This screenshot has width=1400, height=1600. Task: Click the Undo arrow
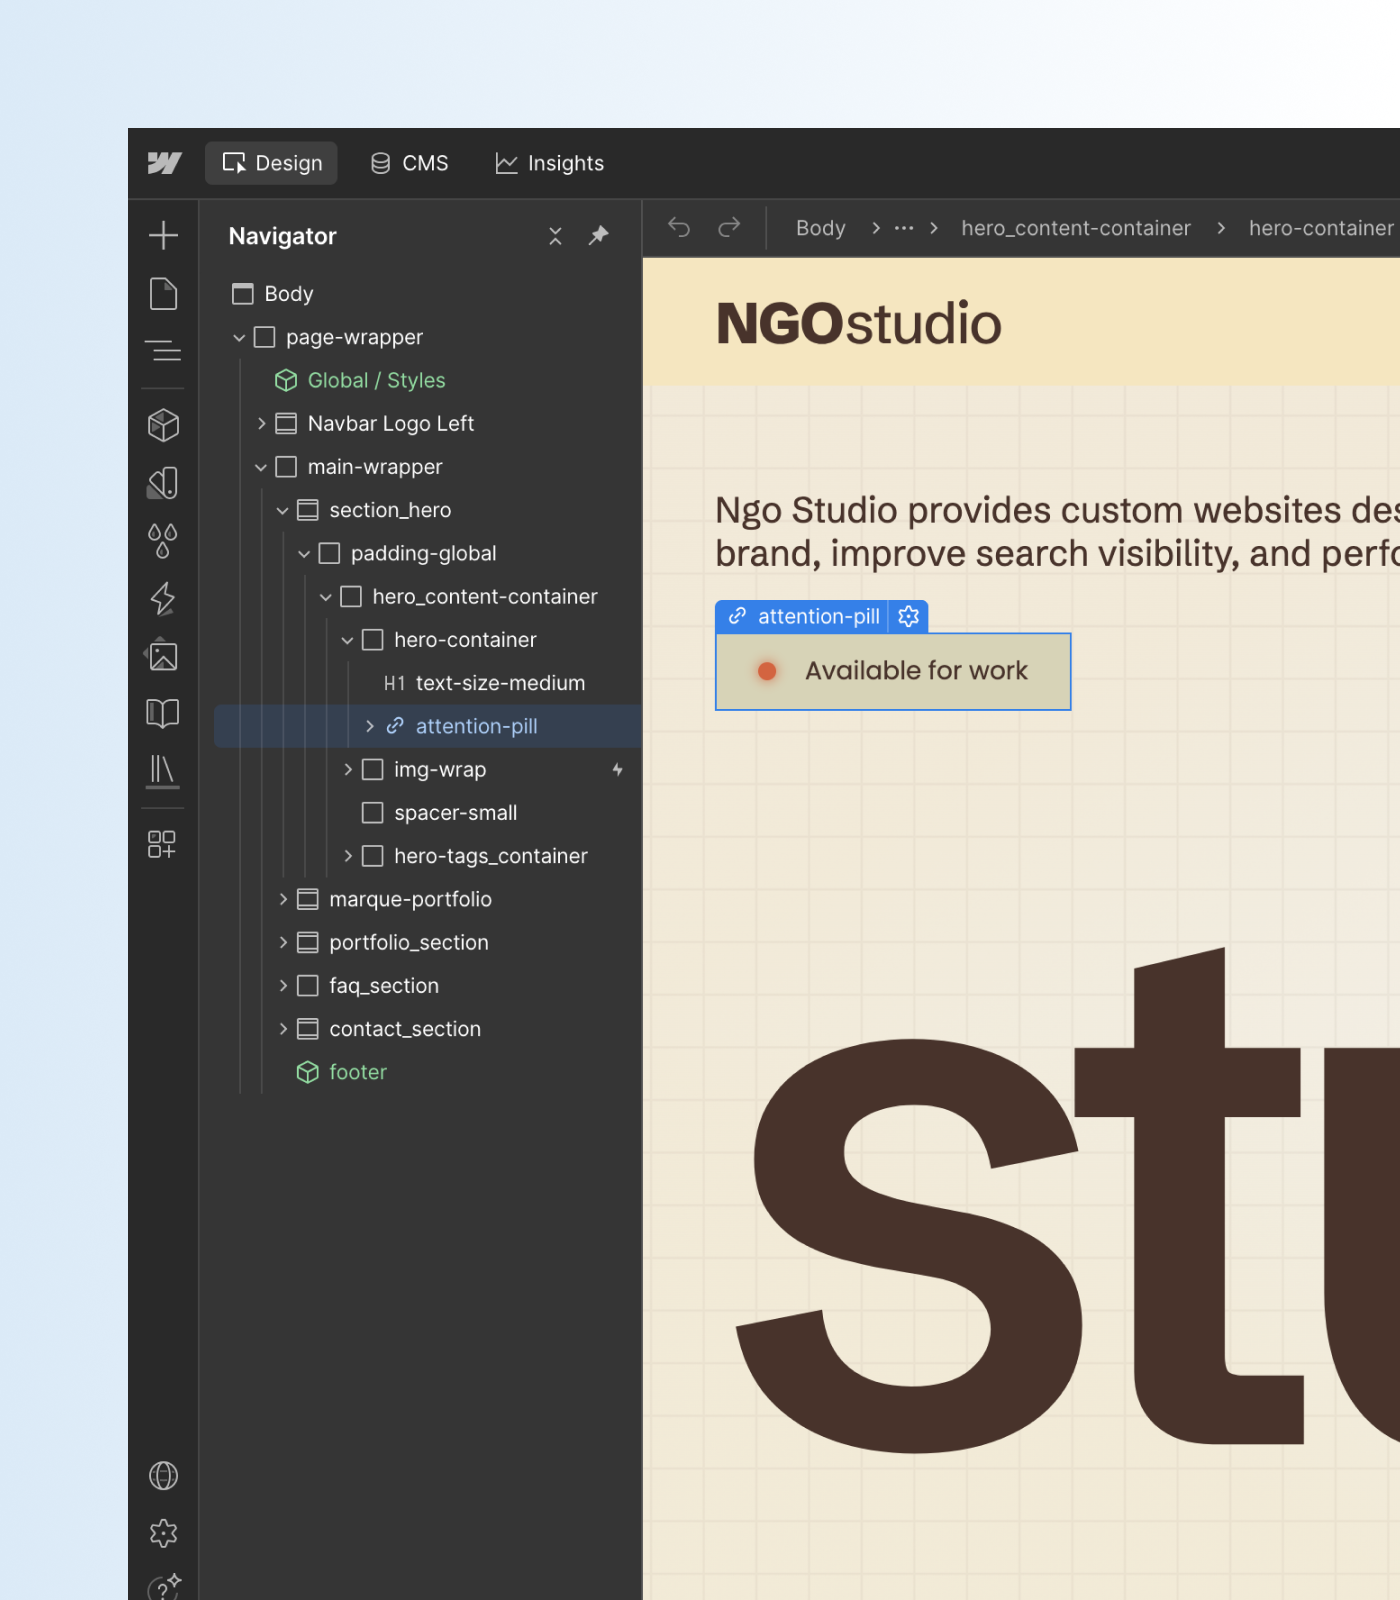tap(679, 228)
